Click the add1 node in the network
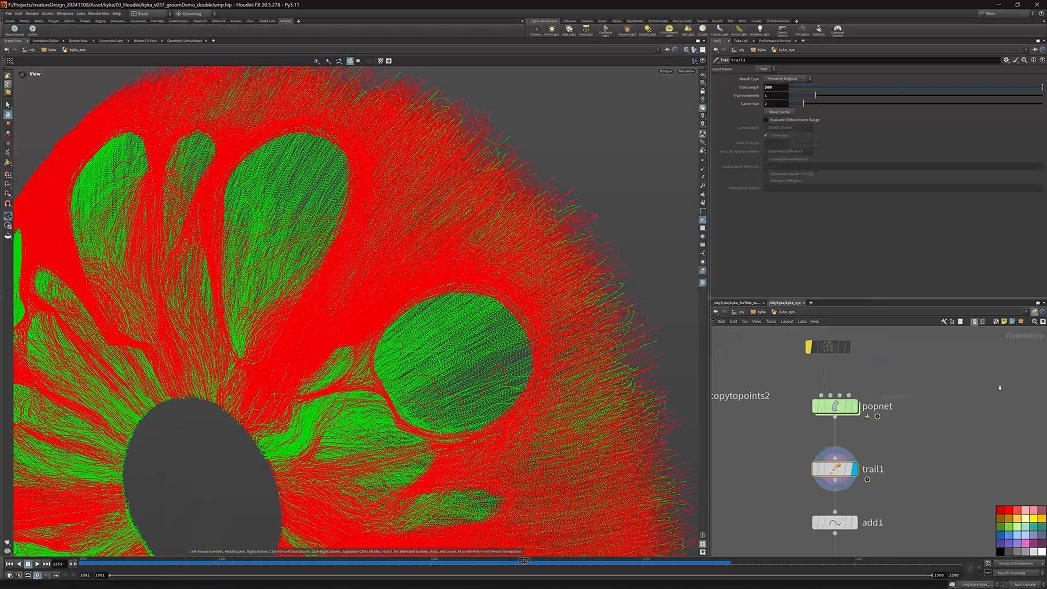 coord(835,523)
